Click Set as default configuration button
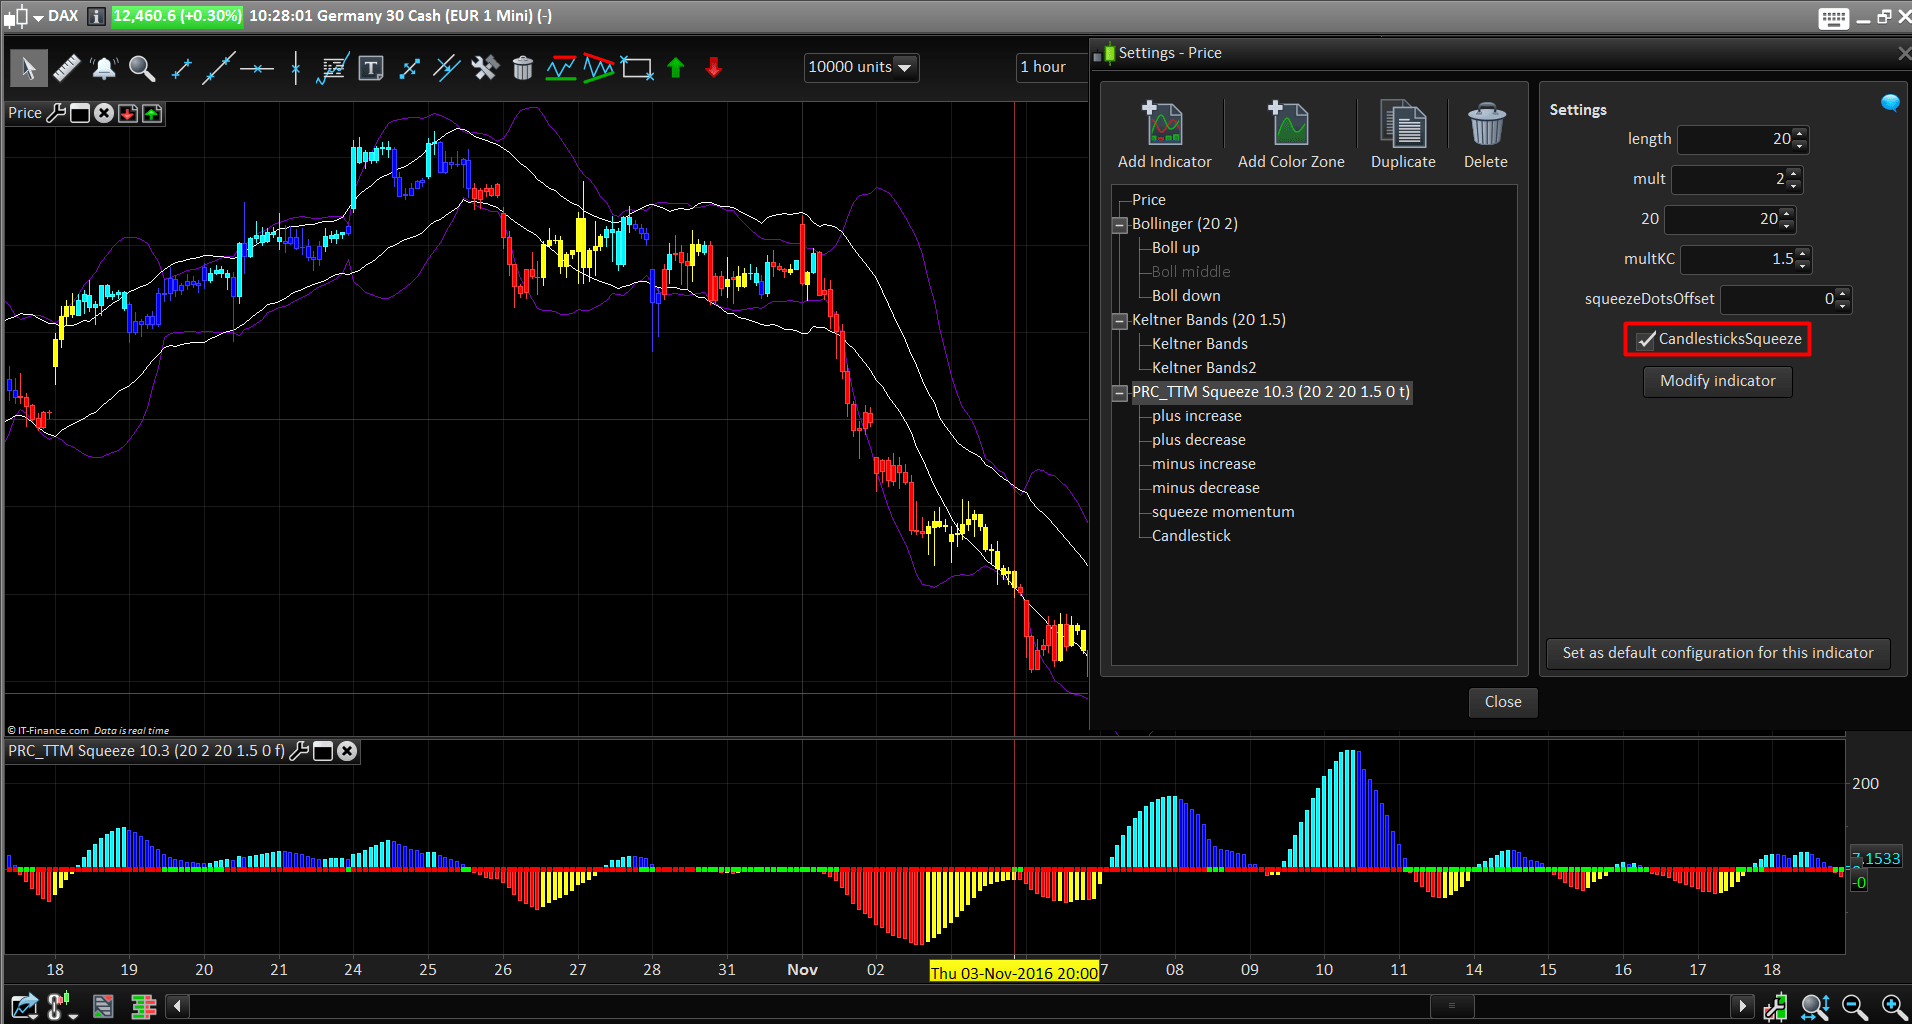 point(1717,653)
